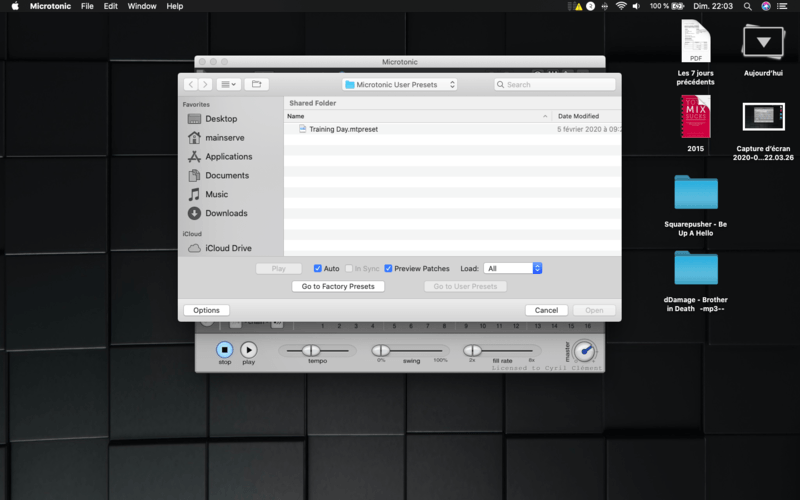800x500 pixels.
Task: Disable the Preview Patches checkbox
Action: pyautogui.click(x=388, y=268)
